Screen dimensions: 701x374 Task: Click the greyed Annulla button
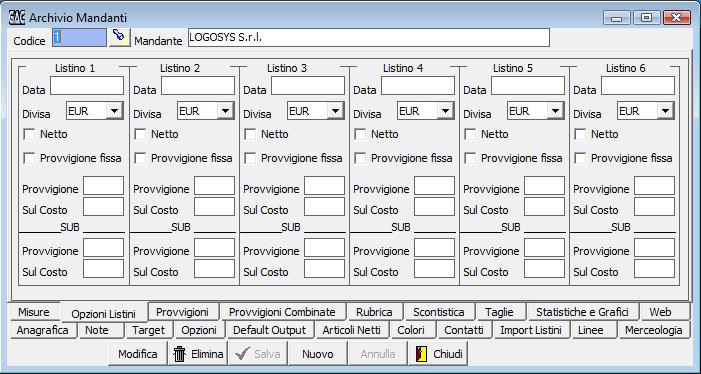378,354
